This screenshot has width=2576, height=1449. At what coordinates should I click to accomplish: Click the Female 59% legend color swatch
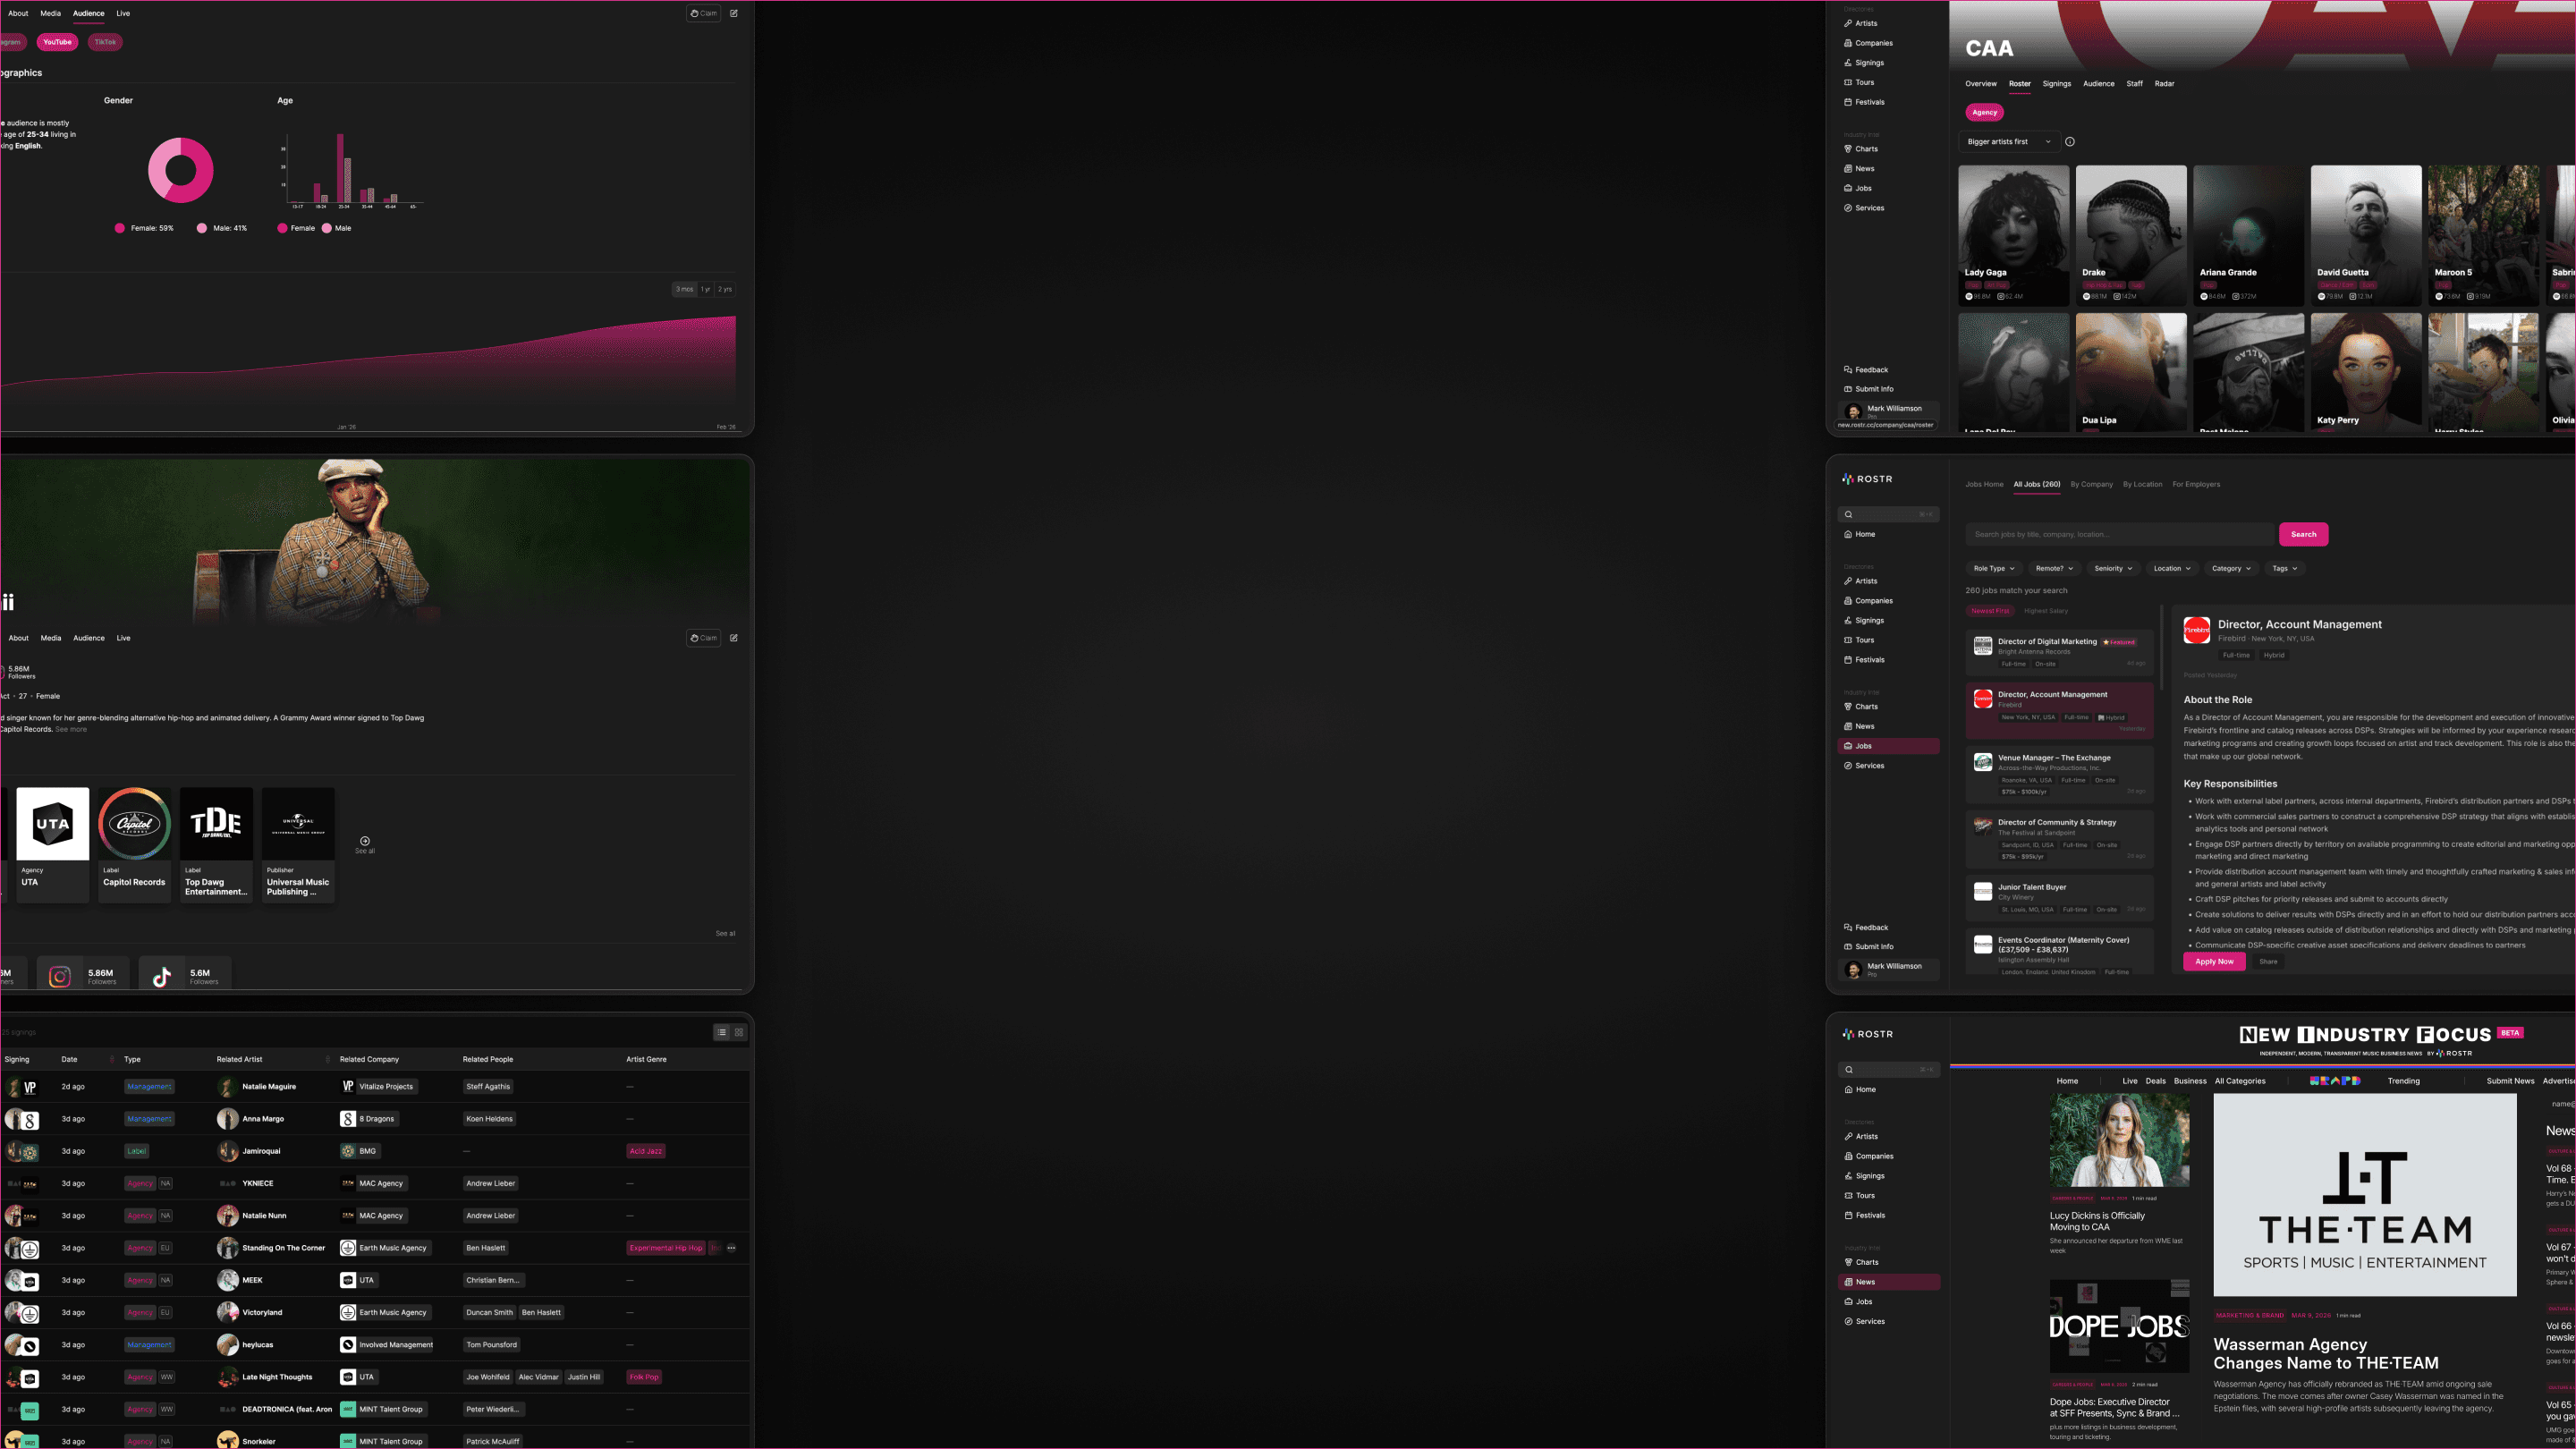tap(120, 228)
